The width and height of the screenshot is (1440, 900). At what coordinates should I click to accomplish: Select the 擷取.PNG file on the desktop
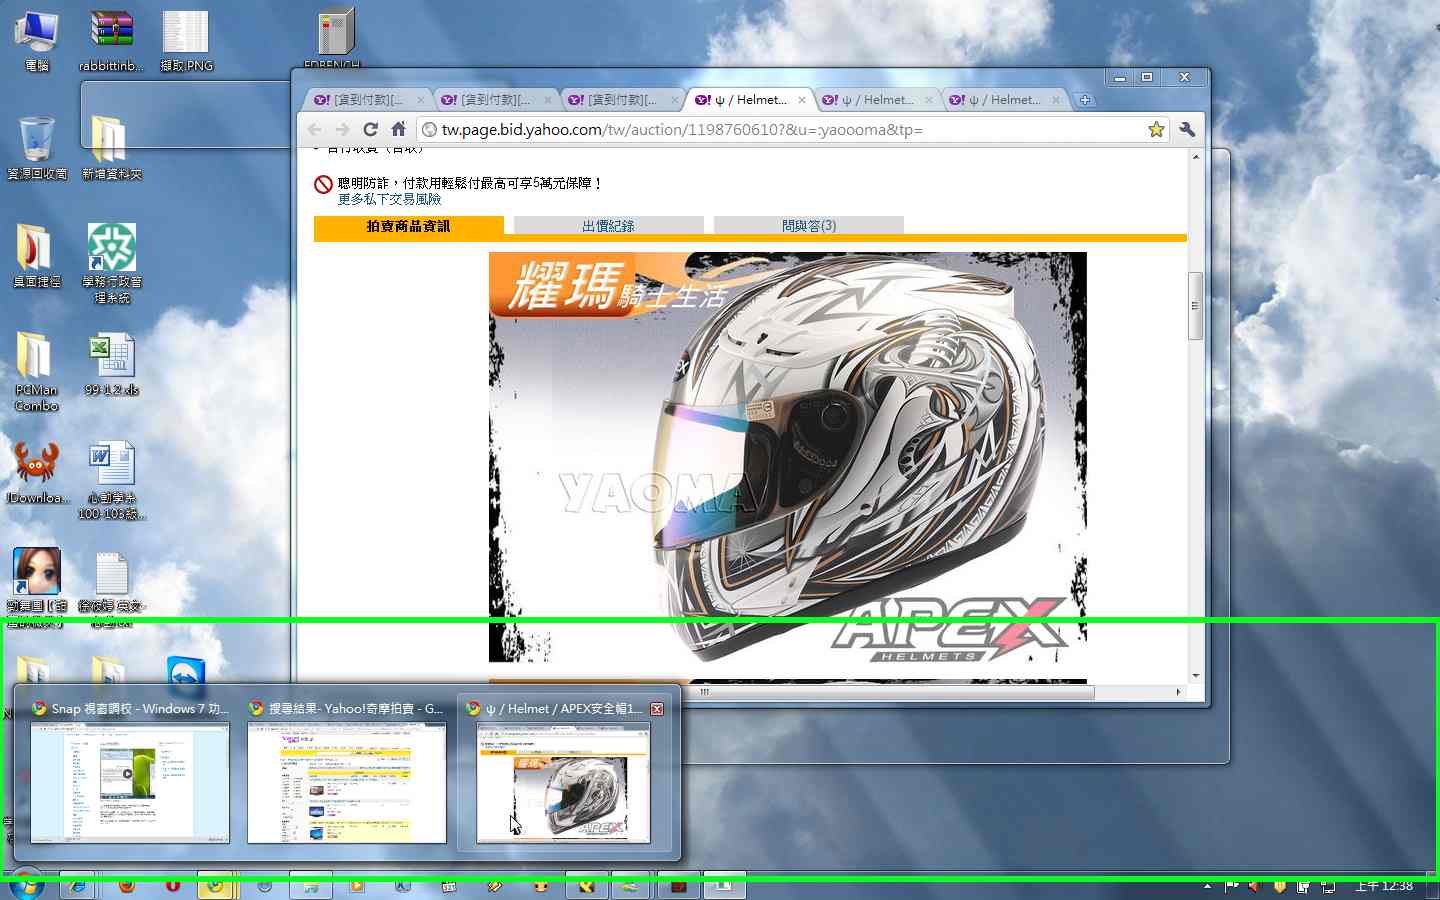coord(187,41)
